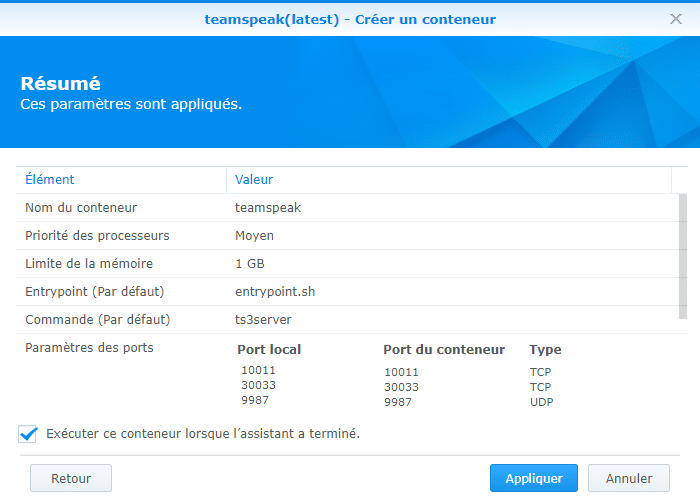Click the dialog title 'teamspeak(latest) - Créer un conteneur'

[350, 20]
